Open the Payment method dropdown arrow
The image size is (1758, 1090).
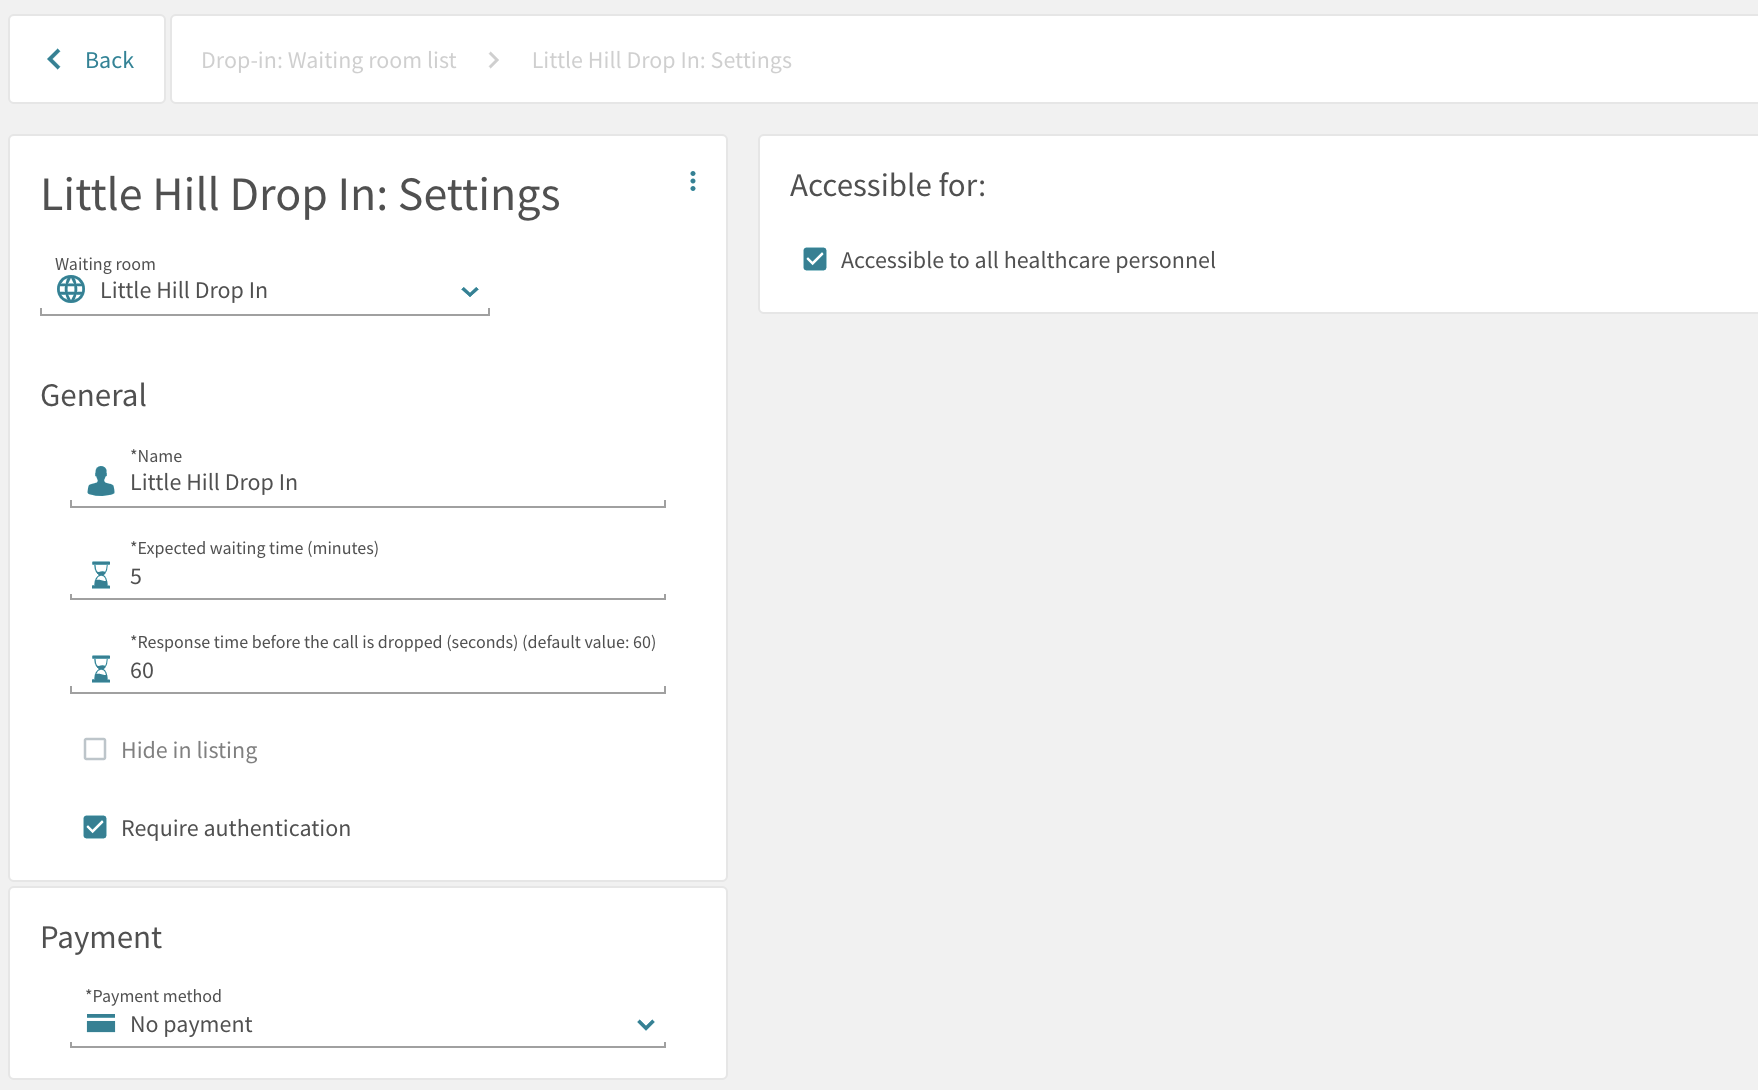coord(646,1025)
